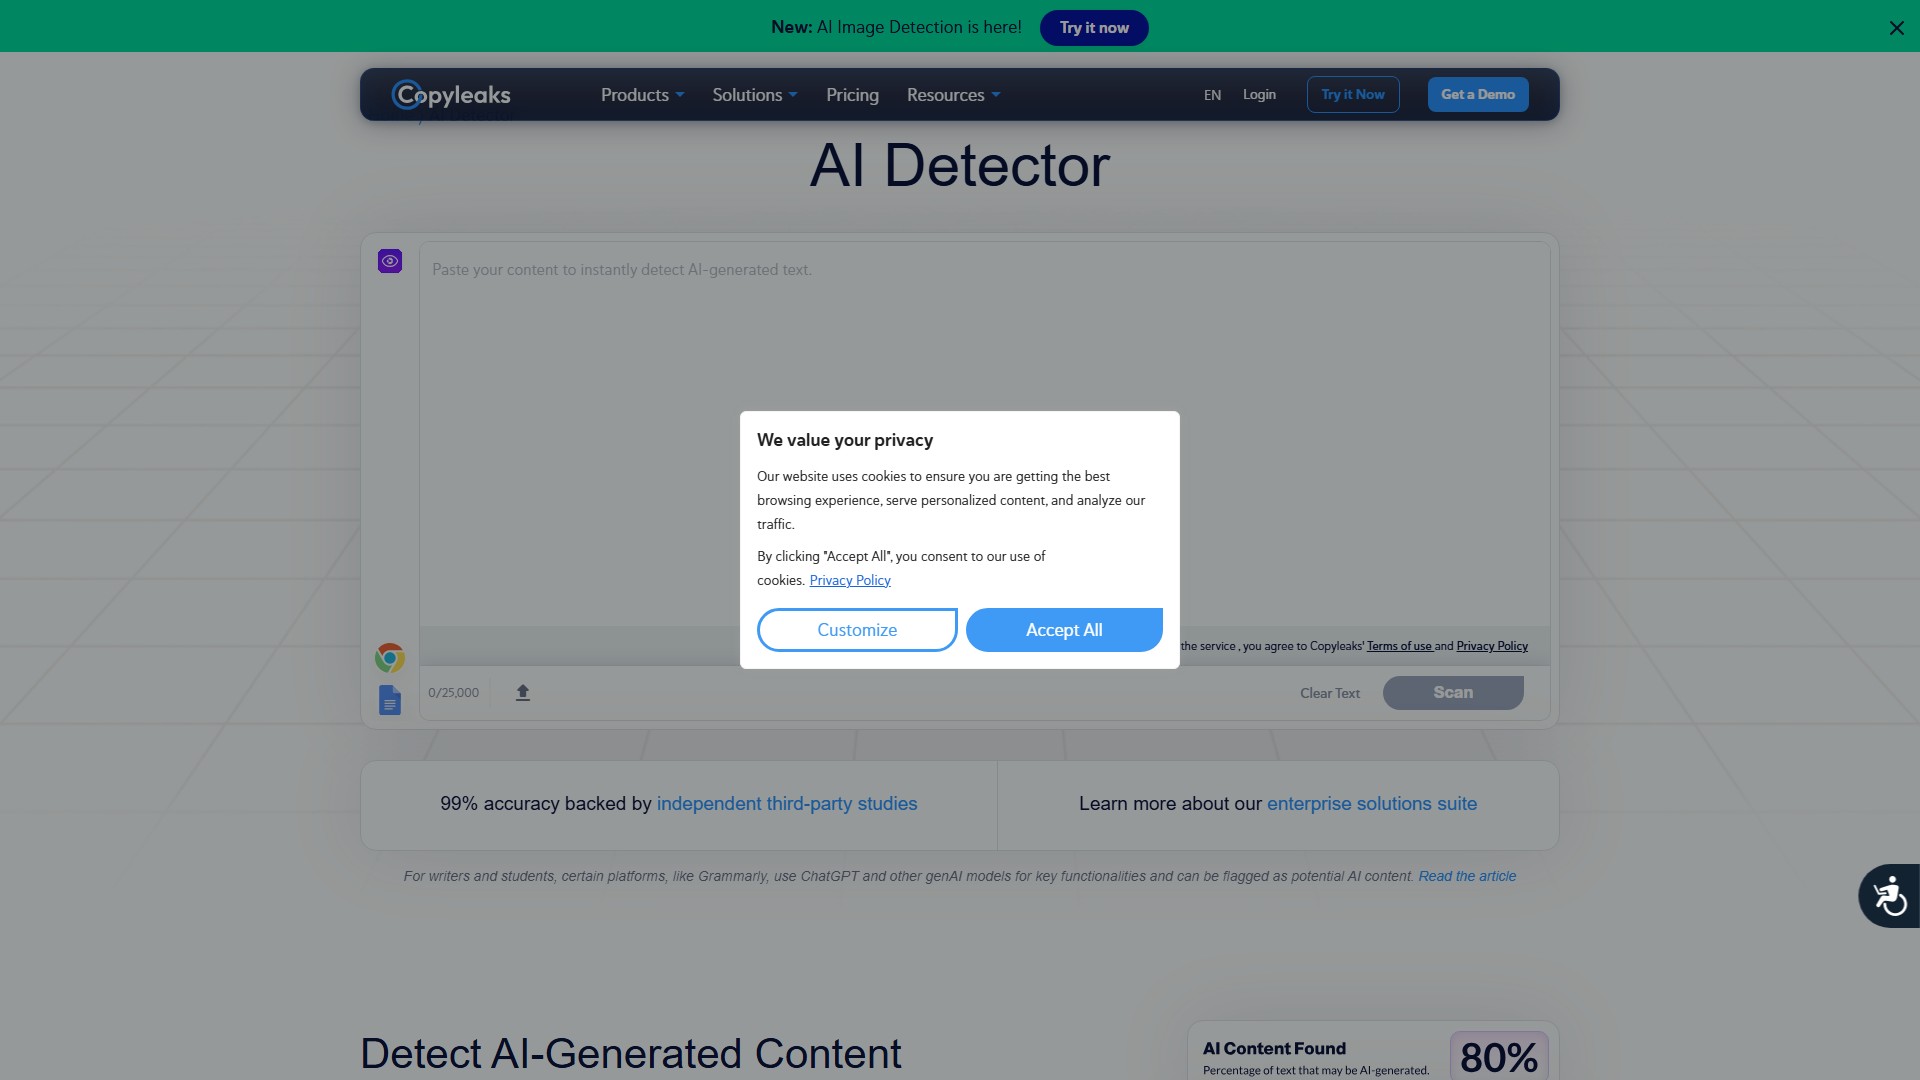Open independent third-party studies link
The width and height of the screenshot is (1920, 1080).
pos(787,803)
